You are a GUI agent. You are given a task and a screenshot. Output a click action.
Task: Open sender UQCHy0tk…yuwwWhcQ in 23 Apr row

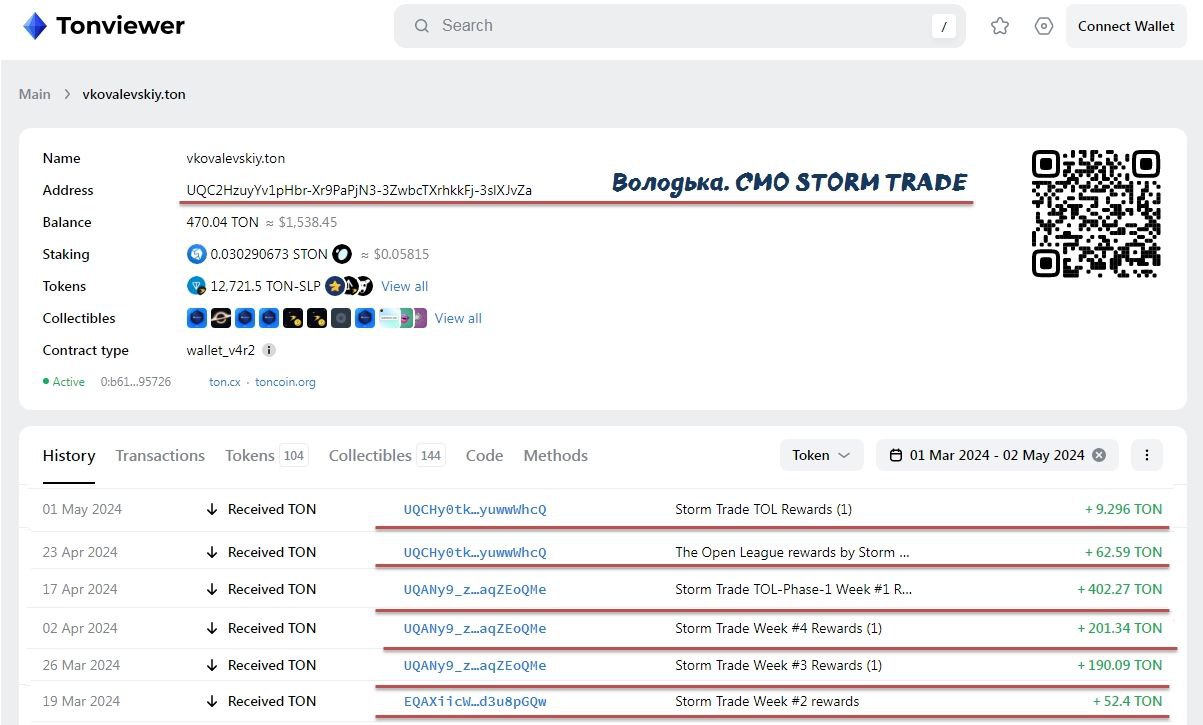tap(475, 552)
